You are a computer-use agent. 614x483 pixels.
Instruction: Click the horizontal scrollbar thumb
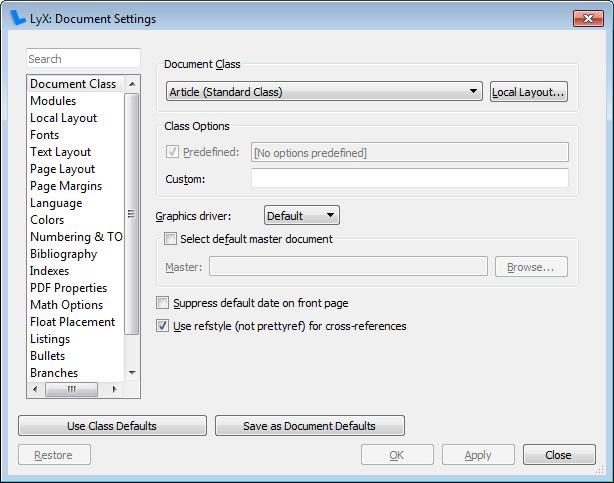(71, 389)
